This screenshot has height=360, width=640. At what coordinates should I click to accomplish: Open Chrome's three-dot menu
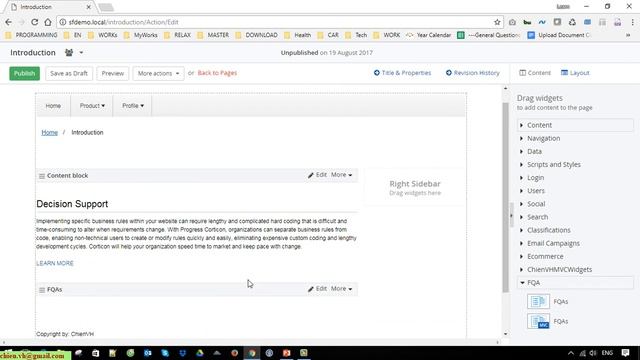point(632,22)
